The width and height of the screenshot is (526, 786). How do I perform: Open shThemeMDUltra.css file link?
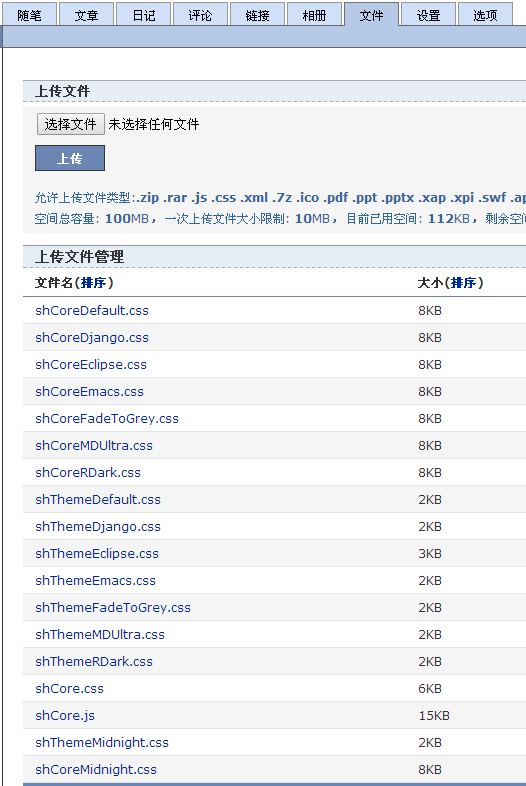pos(100,635)
